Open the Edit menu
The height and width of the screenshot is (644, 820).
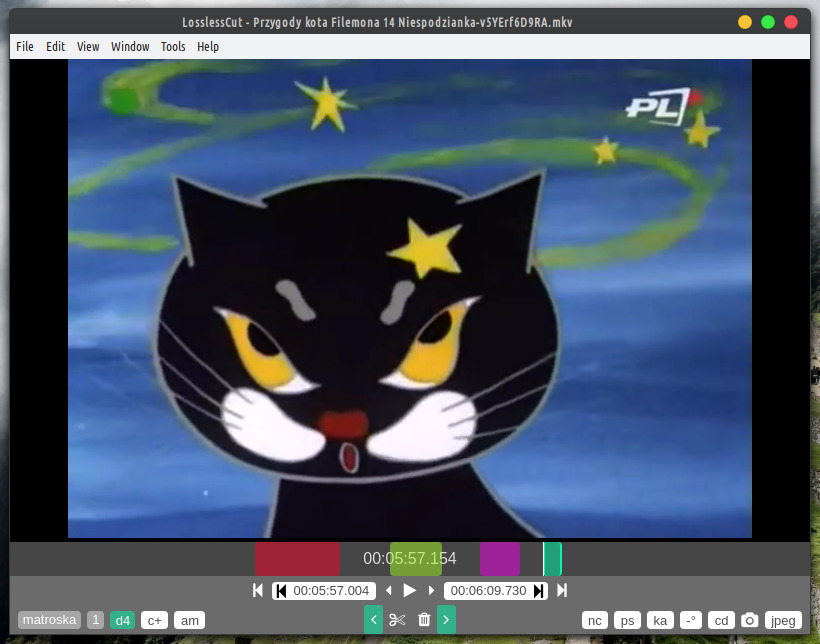pos(55,47)
